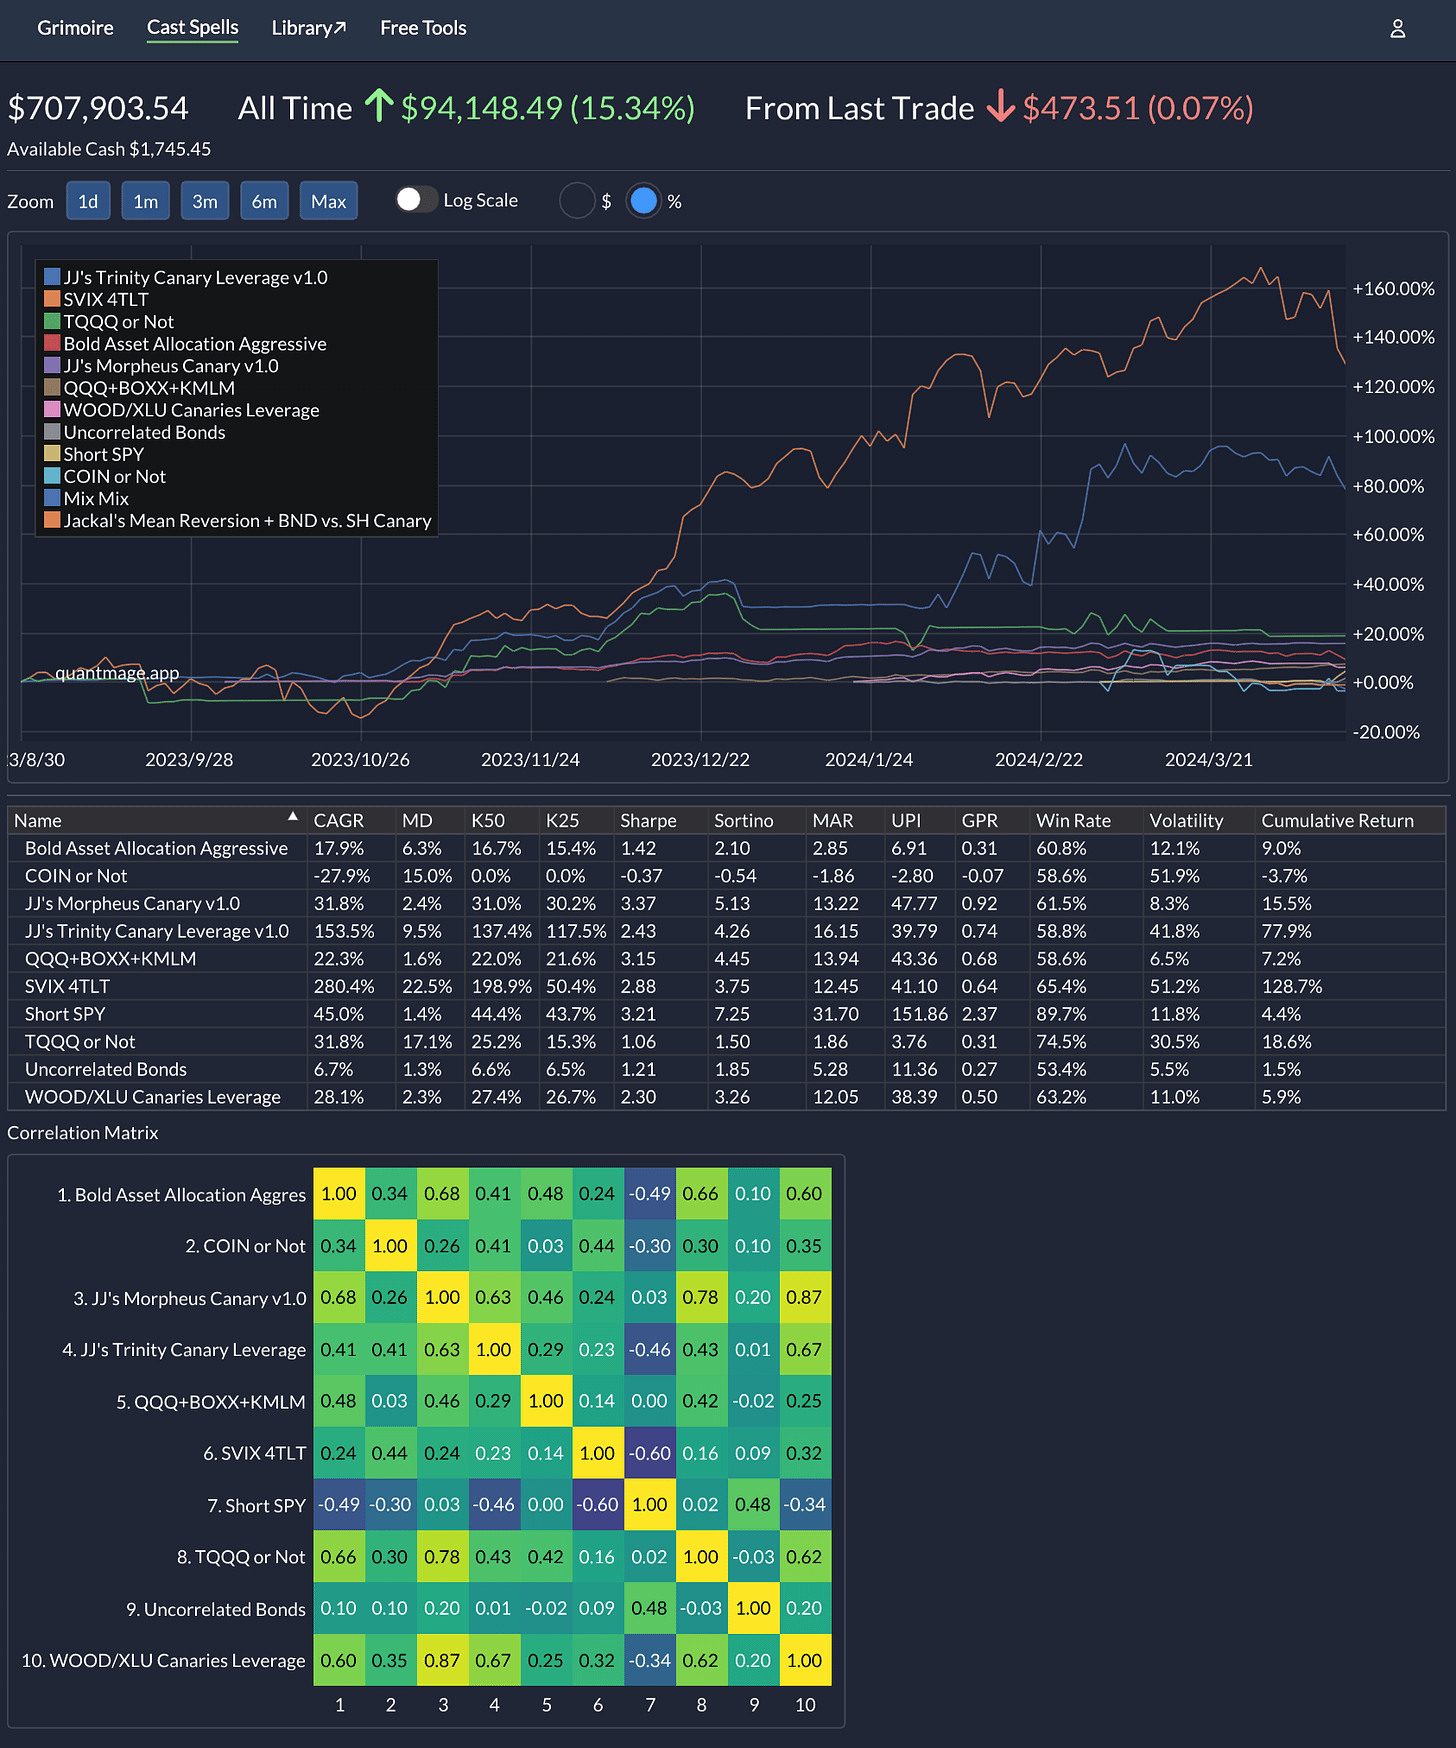The height and width of the screenshot is (1748, 1456).
Task: Click the 2023/12/22 x-axis date label
Action: (x=700, y=759)
